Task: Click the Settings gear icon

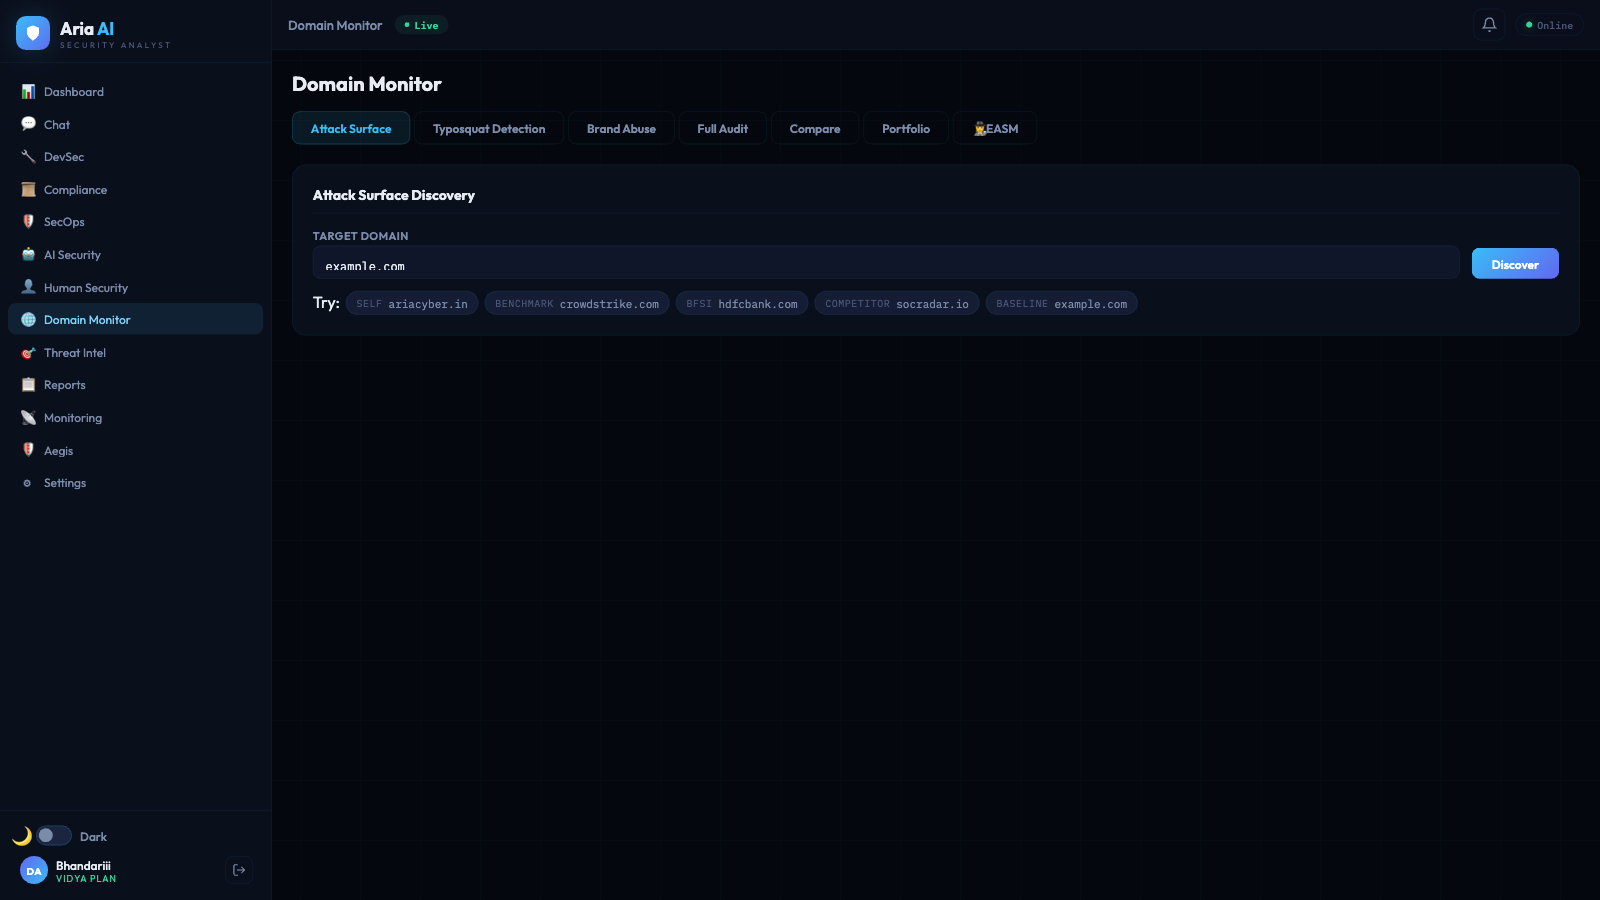Action: (x=28, y=483)
